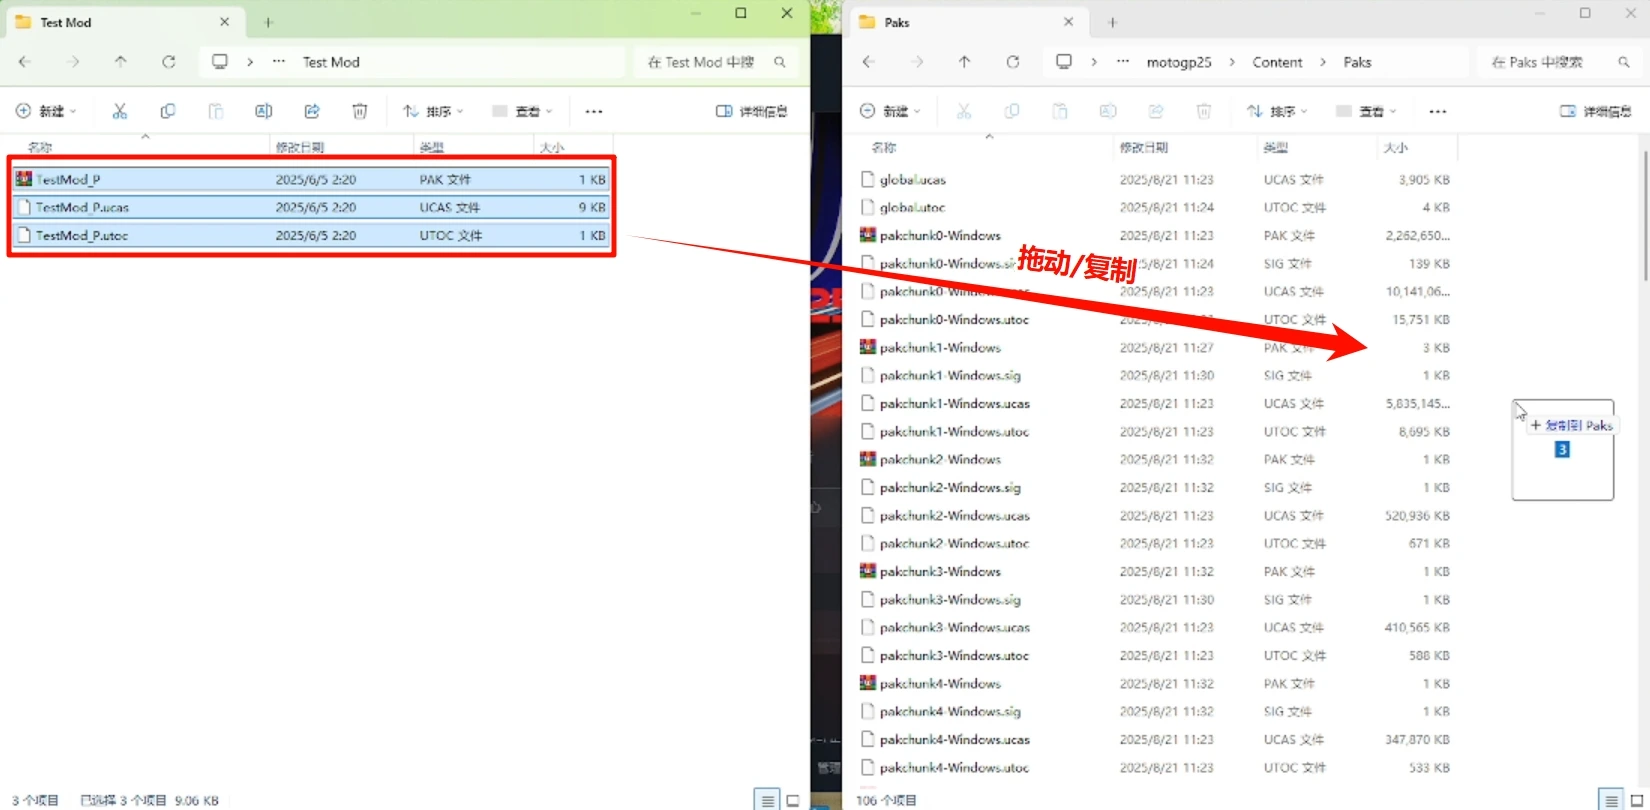Click the Copy icon in Test Mod window
The image size is (1650, 810).
(168, 111)
